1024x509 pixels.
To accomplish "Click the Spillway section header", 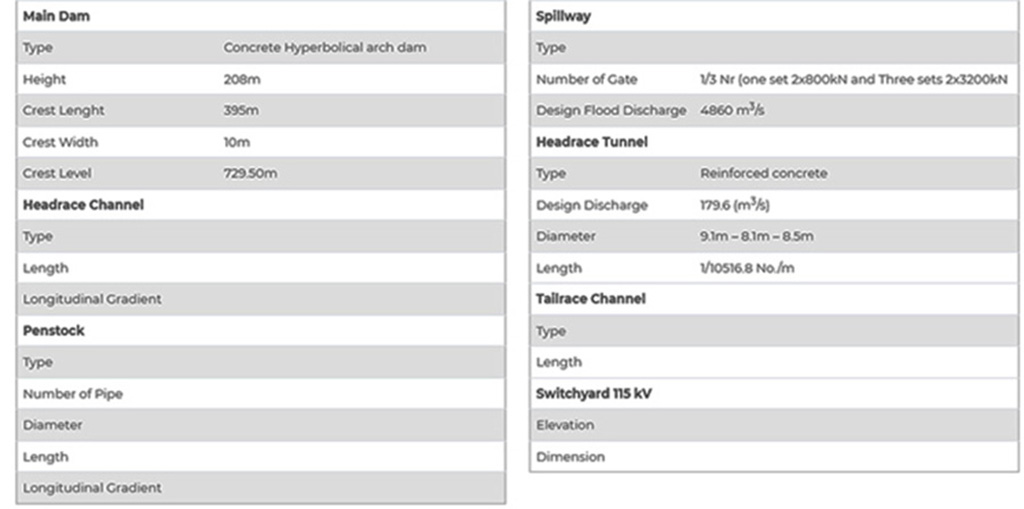I will pyautogui.click(x=563, y=16).
